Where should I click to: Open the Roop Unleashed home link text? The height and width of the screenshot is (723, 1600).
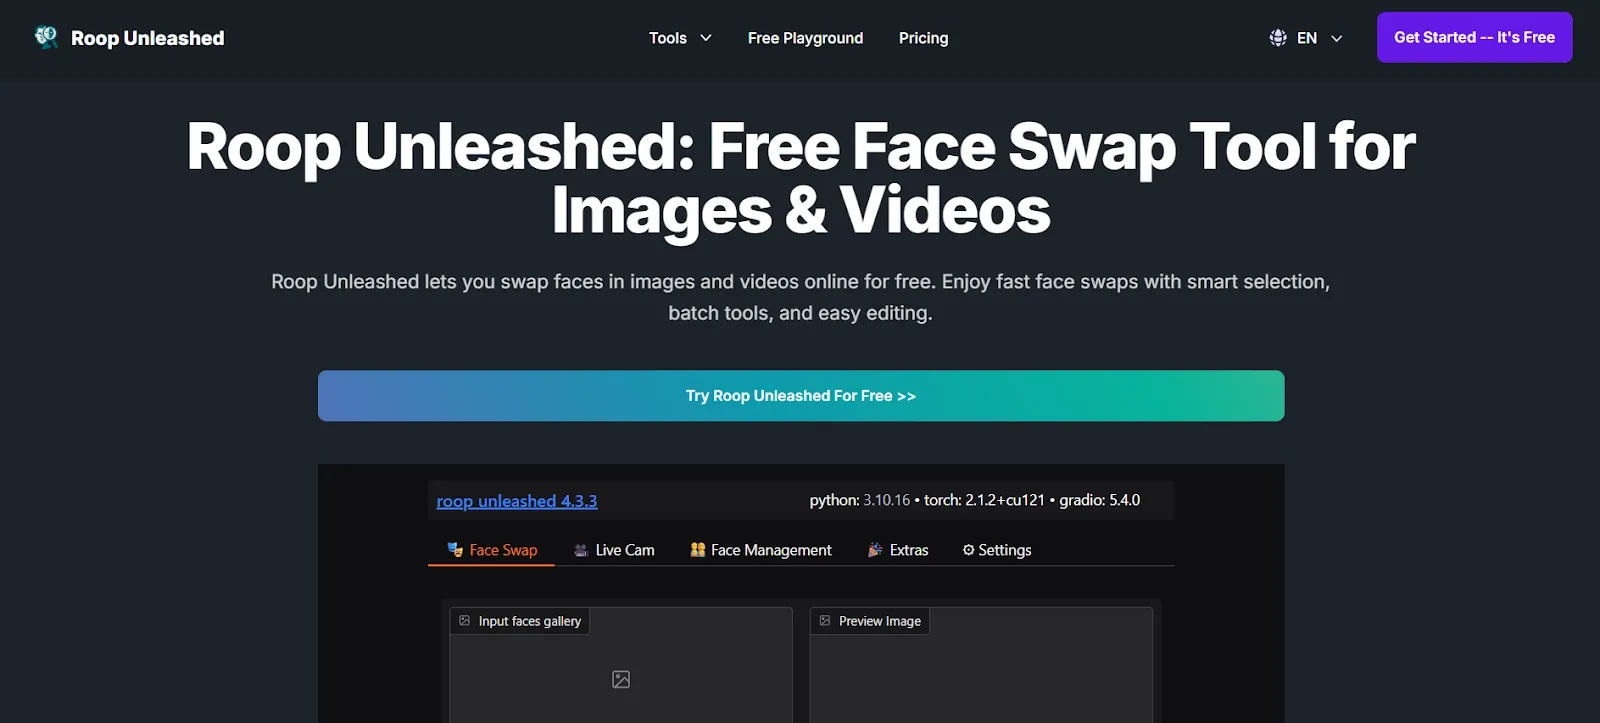[x=148, y=38]
